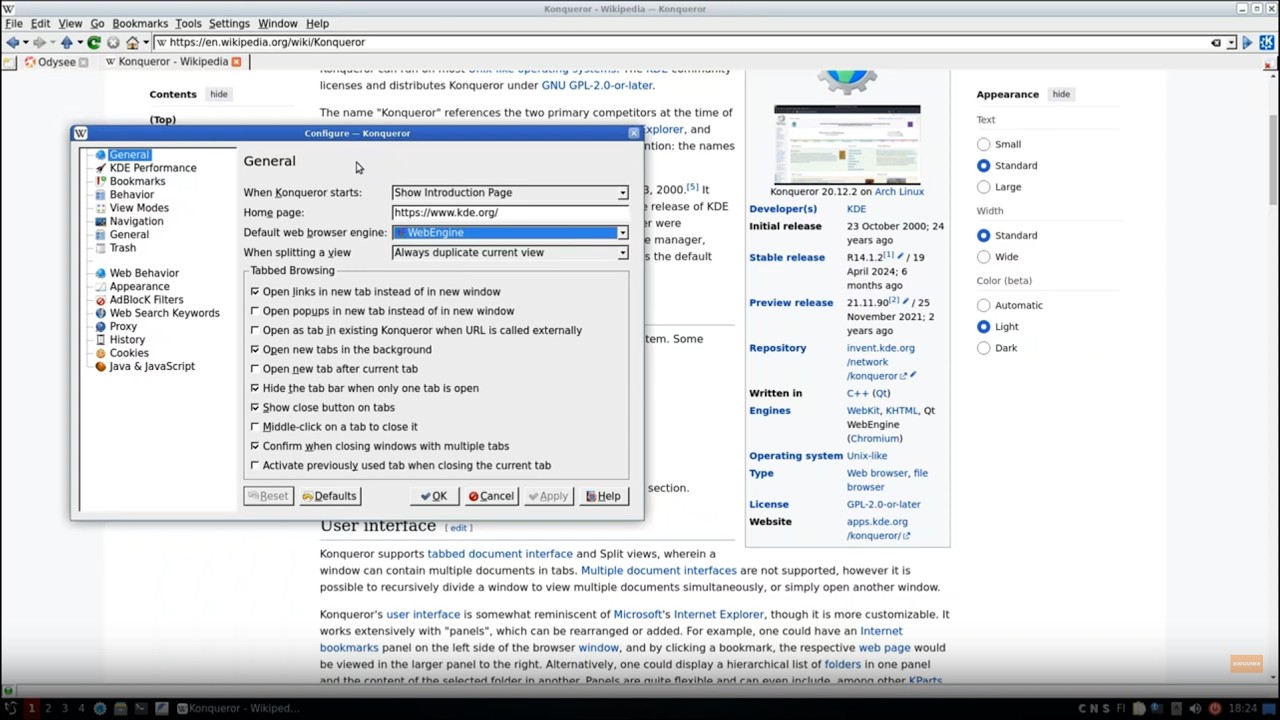
Task: Open the file manager taskbar icon
Action: (120, 708)
